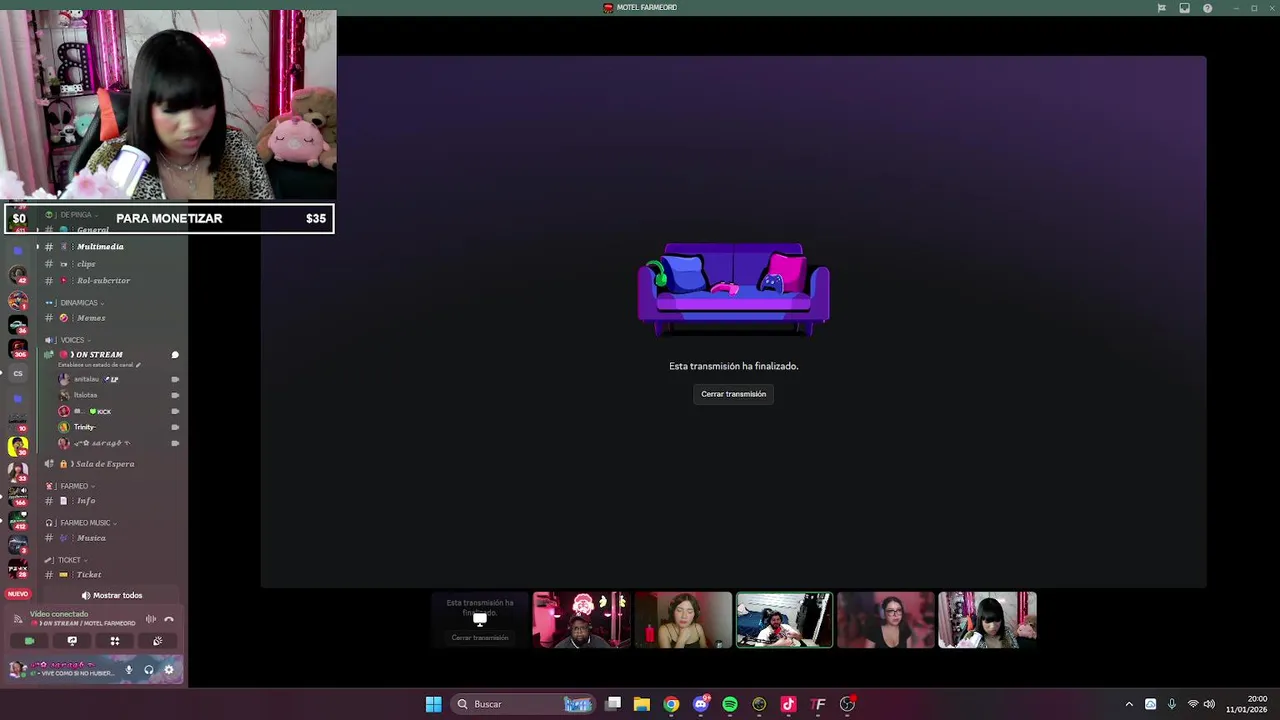This screenshot has height=720, width=1280.
Task: Open Windows Start menu
Action: pyautogui.click(x=433, y=704)
